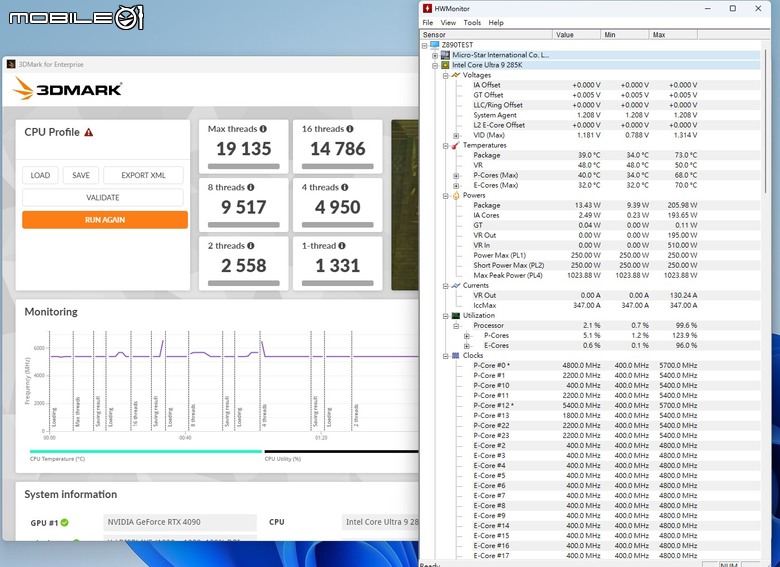Screen dimensions: 780x567
Task: Click the Utilization category icon
Action: tap(456, 315)
